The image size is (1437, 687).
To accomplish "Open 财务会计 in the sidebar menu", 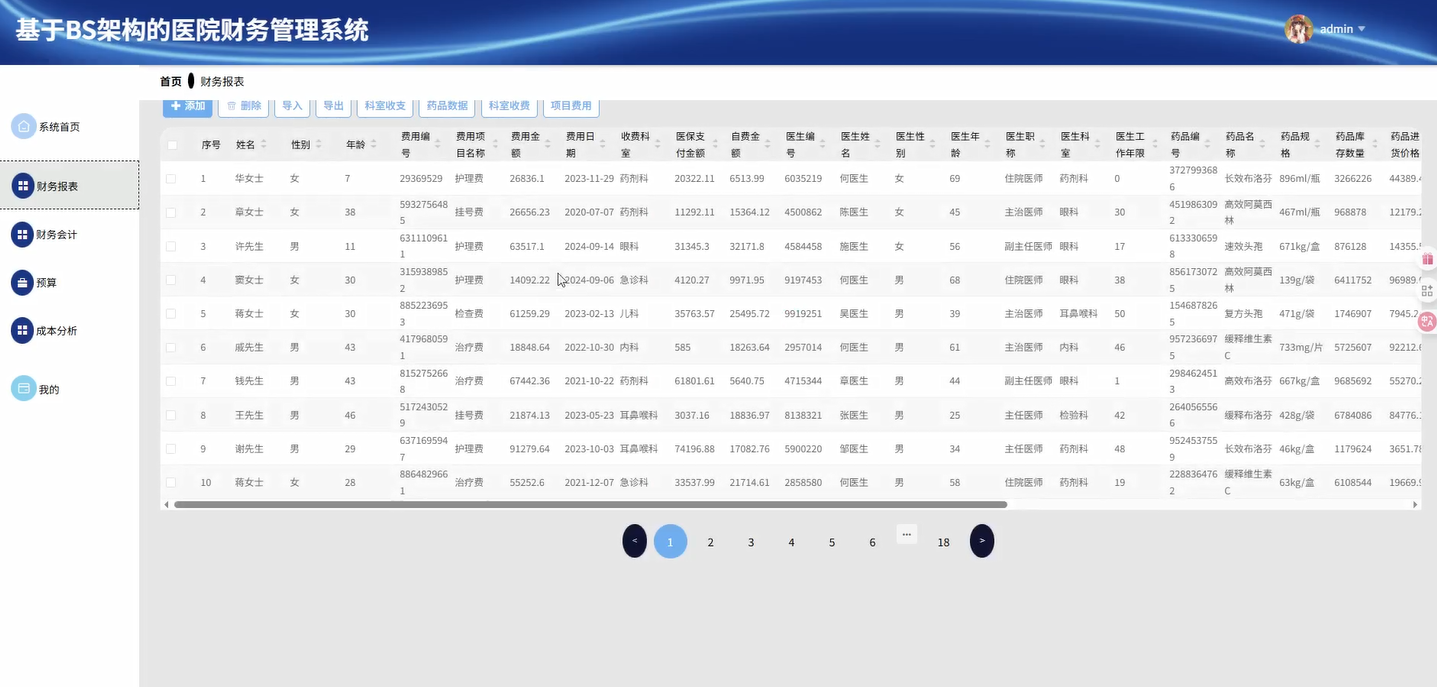I will [x=56, y=234].
